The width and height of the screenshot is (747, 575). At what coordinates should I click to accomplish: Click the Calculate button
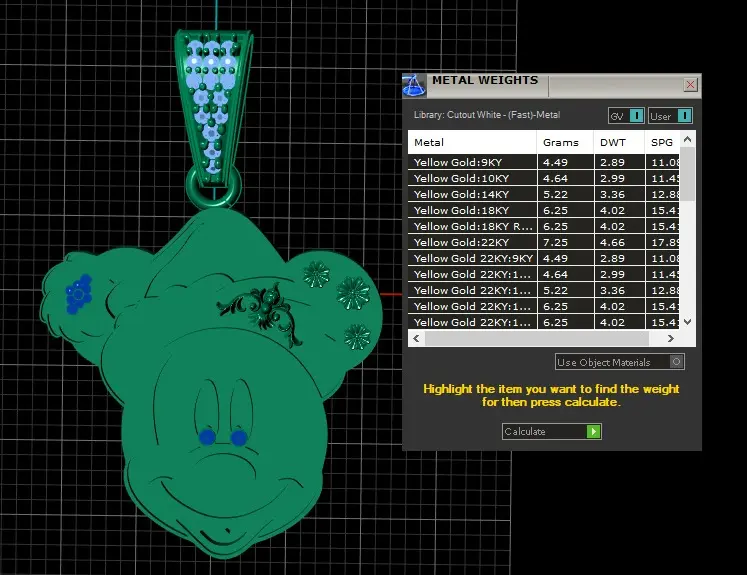[552, 431]
